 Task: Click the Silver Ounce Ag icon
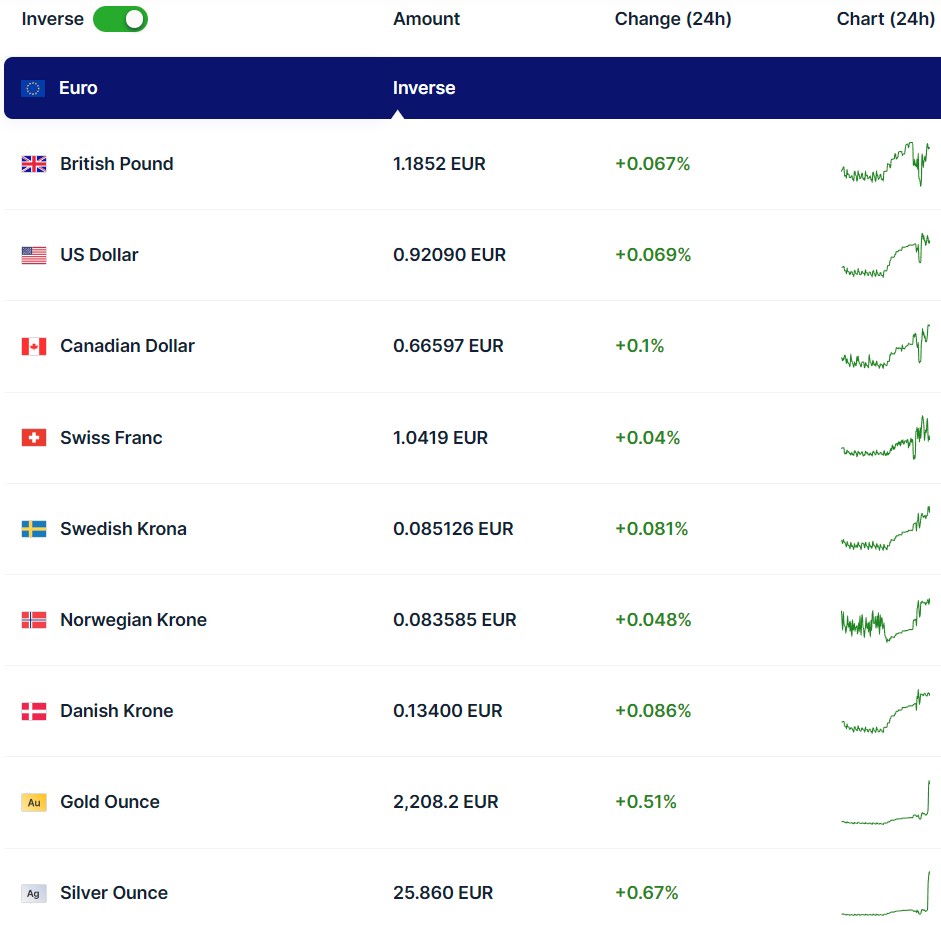34,893
